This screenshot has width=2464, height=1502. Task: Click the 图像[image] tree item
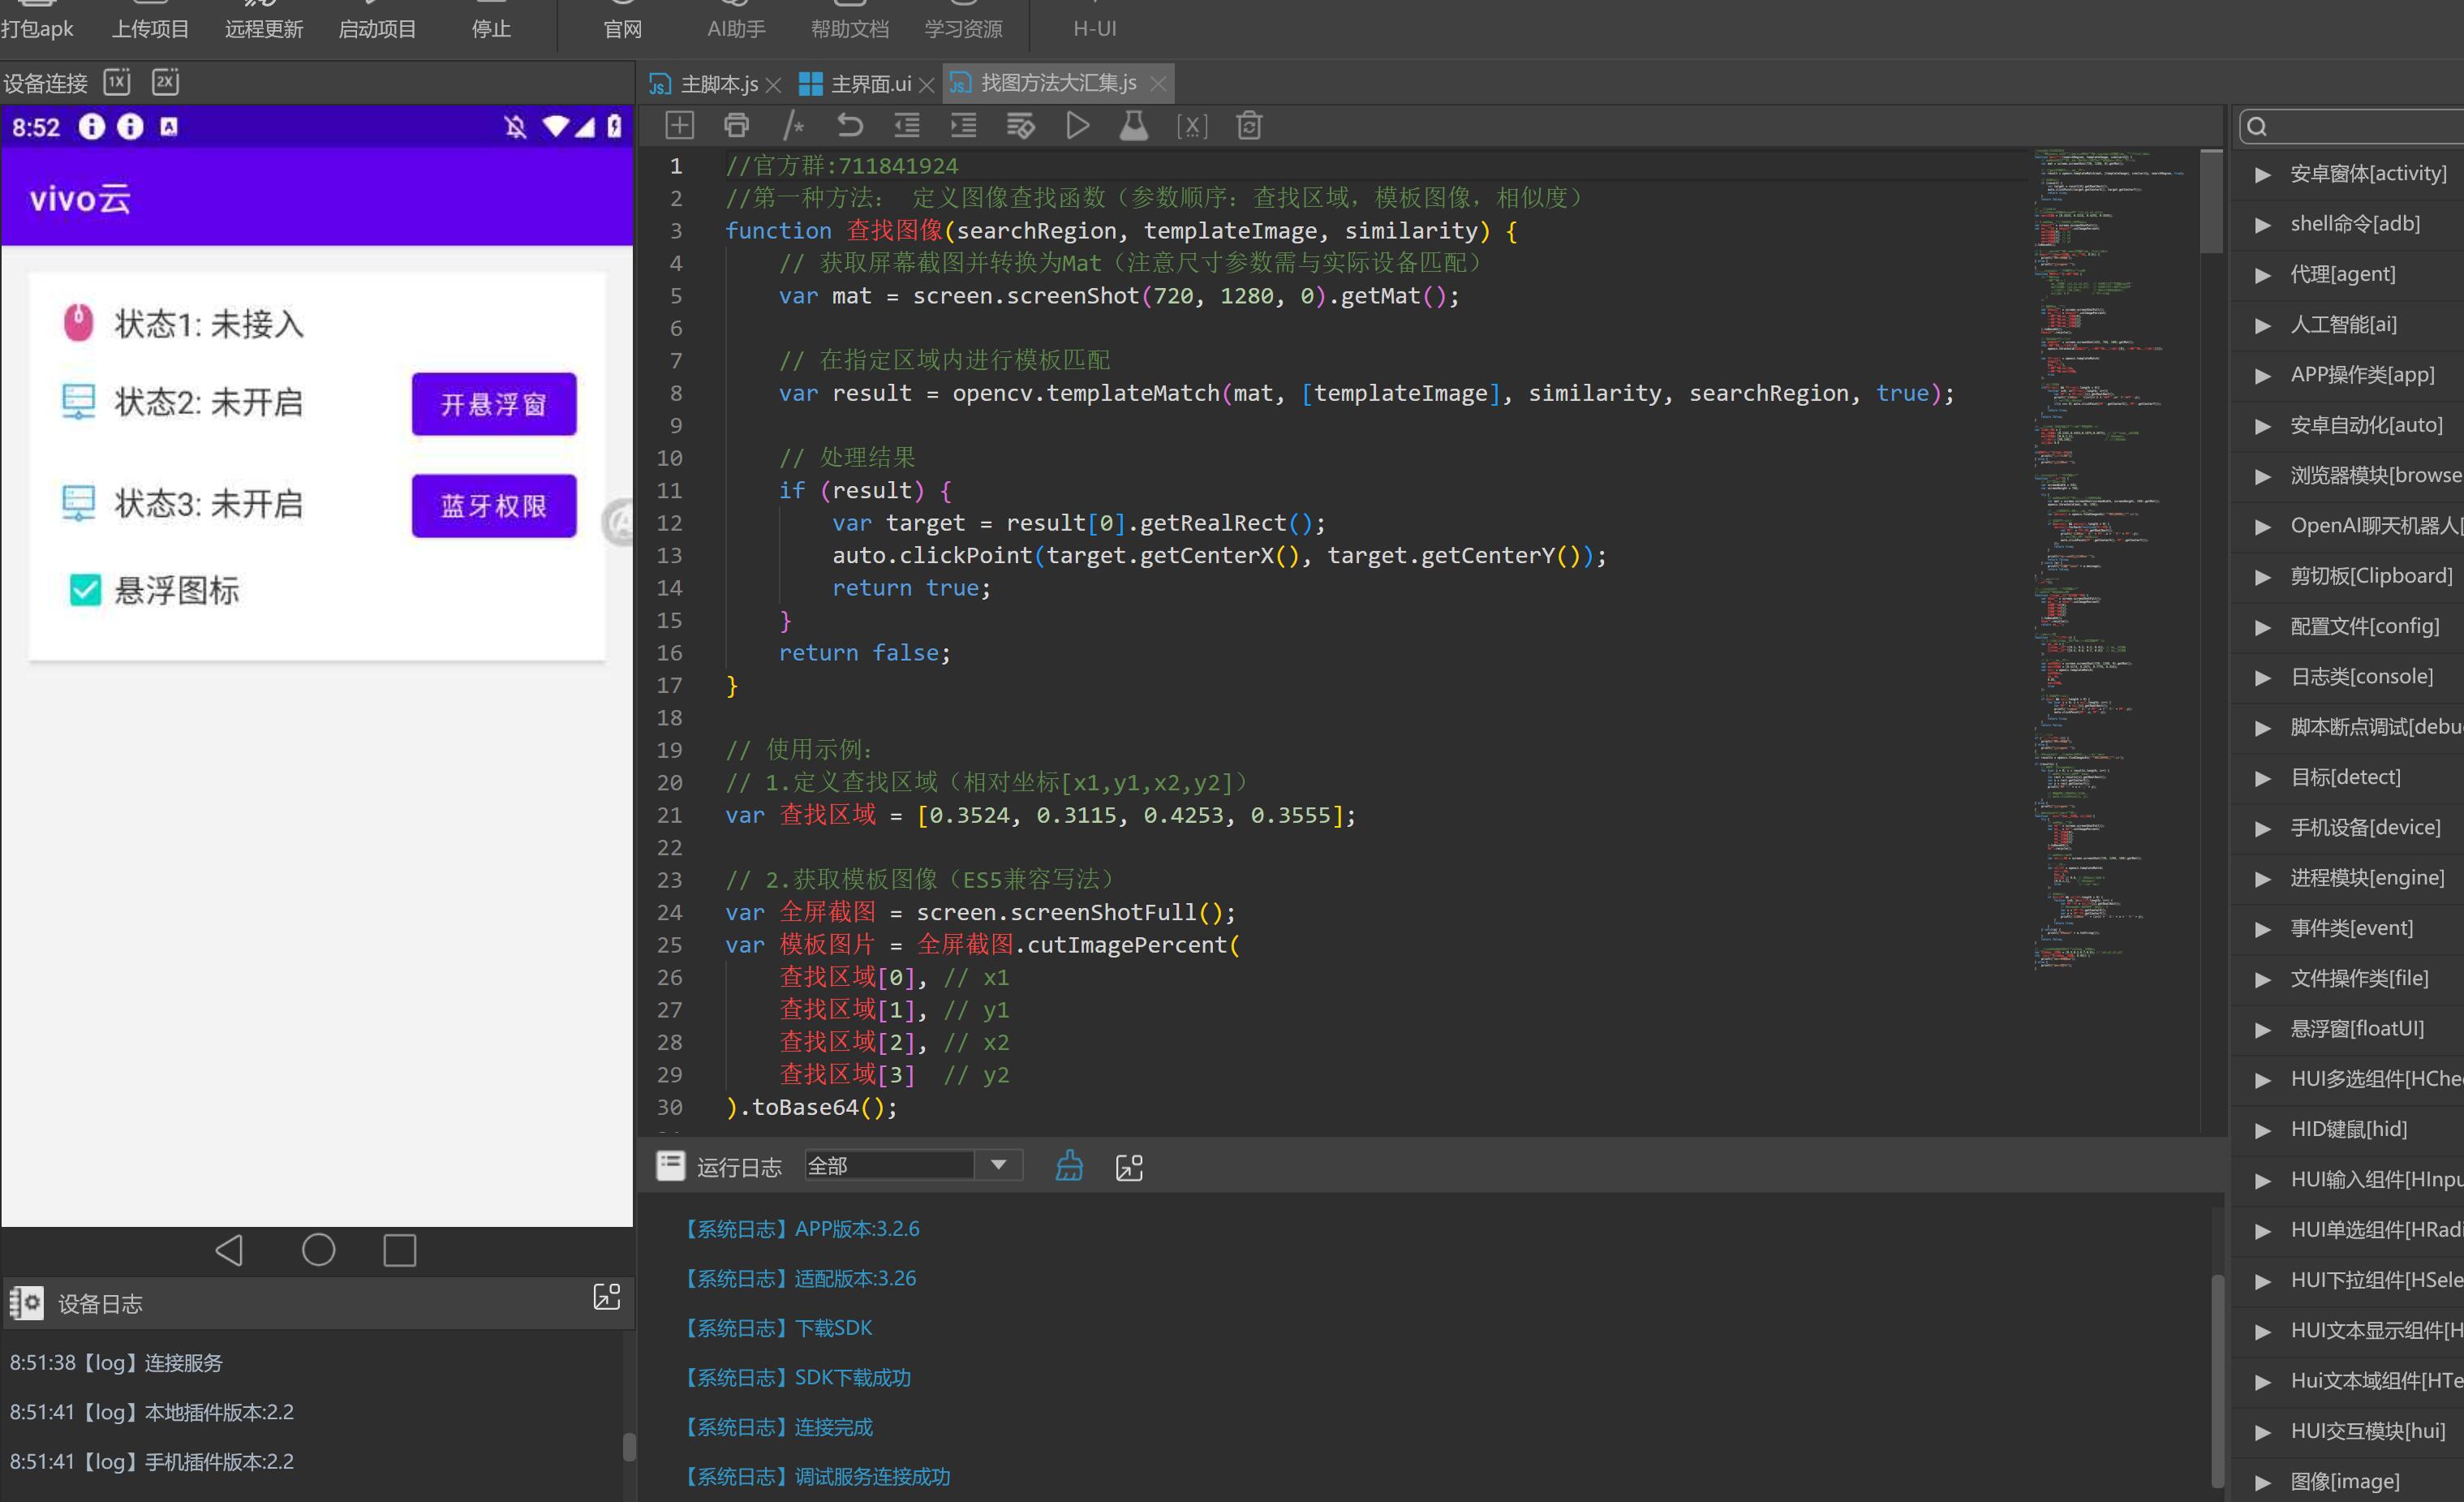(x=2344, y=1481)
